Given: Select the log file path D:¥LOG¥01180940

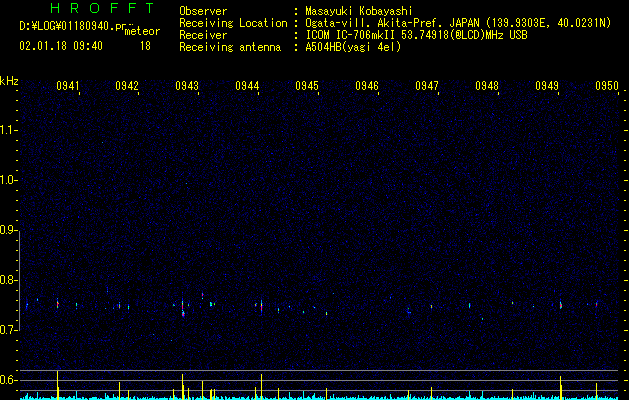Looking at the screenshot, I should pyautogui.click(x=66, y=26).
